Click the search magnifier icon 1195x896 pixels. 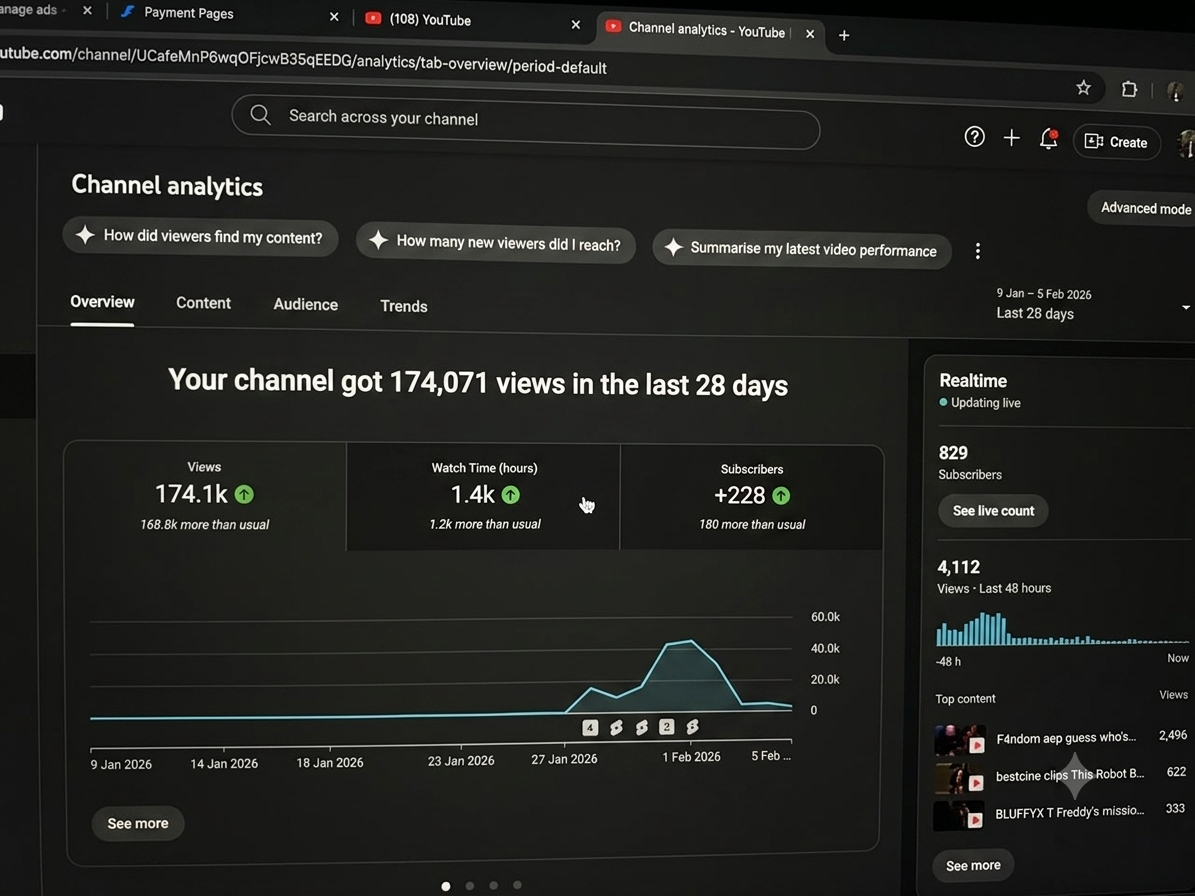[x=260, y=115]
